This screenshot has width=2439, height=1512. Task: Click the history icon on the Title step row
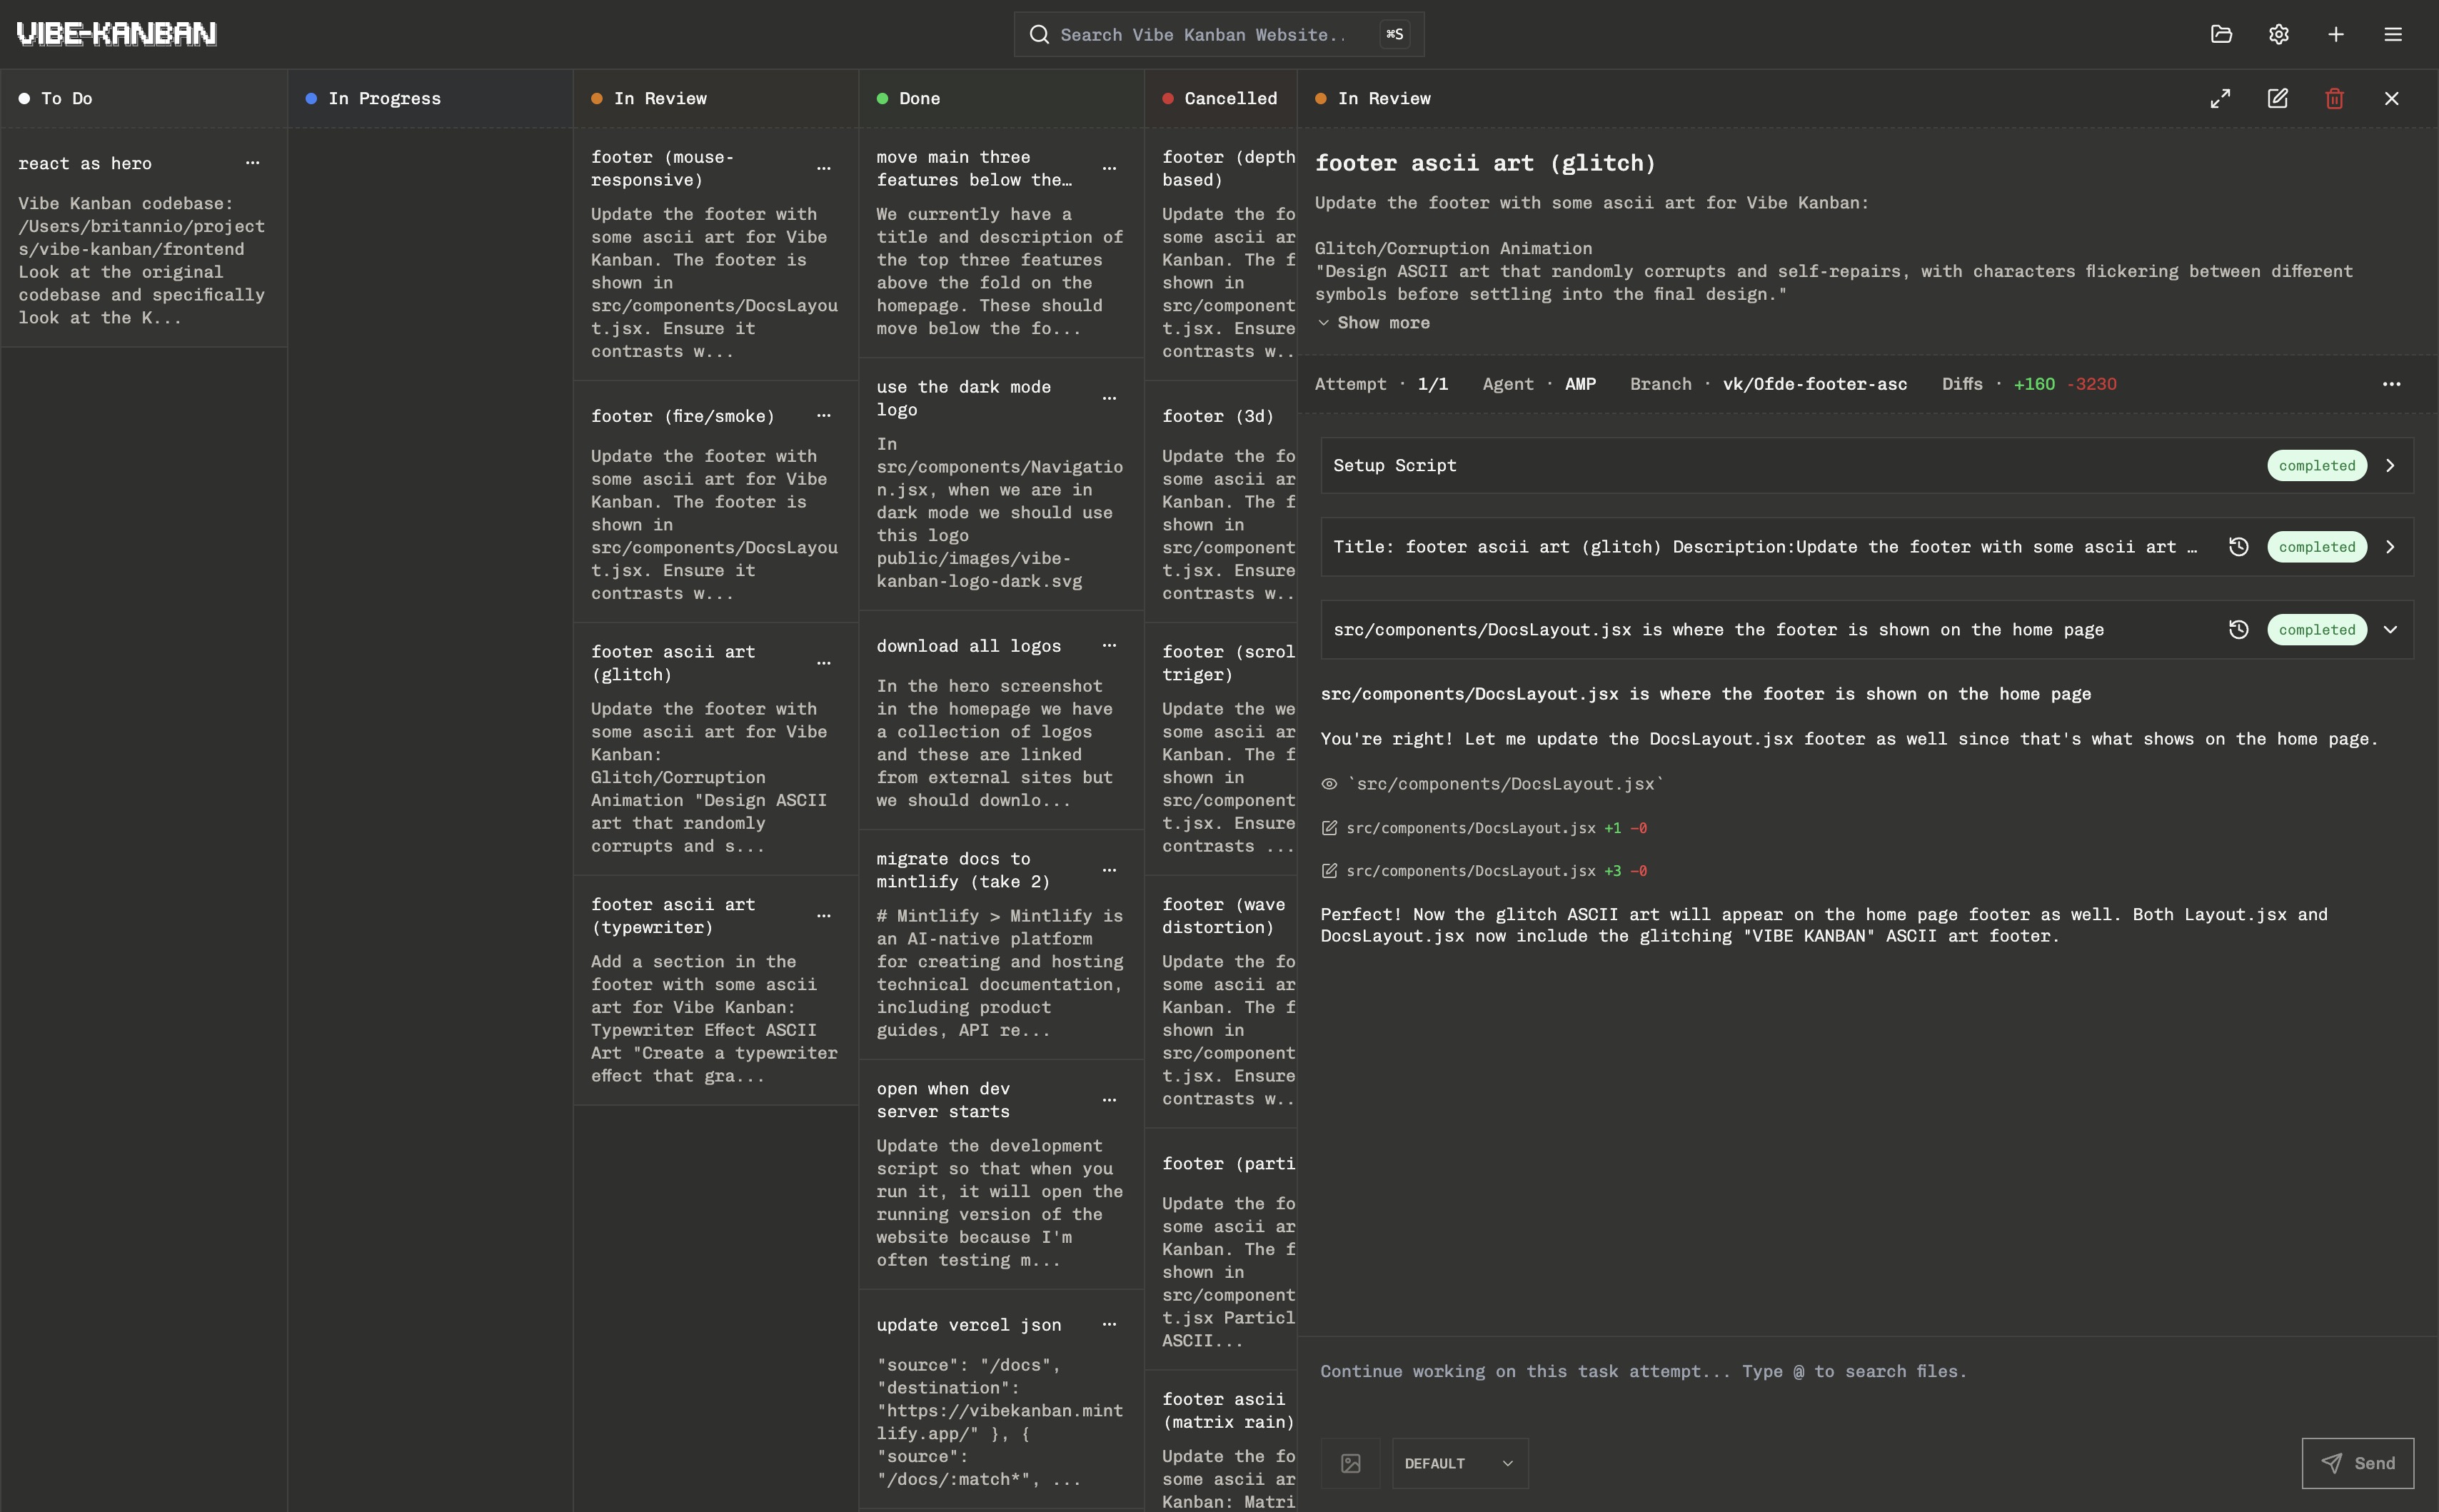pos(2239,547)
